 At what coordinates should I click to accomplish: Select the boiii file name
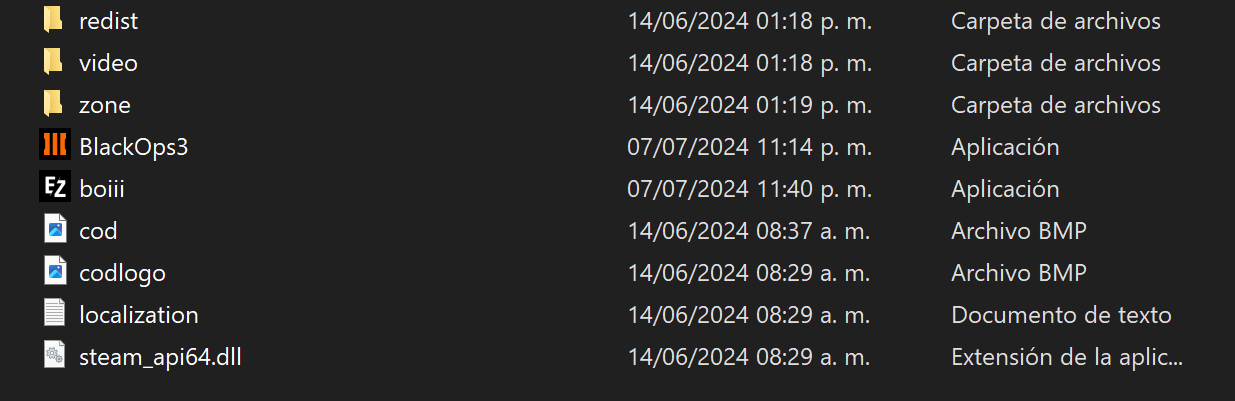(102, 189)
